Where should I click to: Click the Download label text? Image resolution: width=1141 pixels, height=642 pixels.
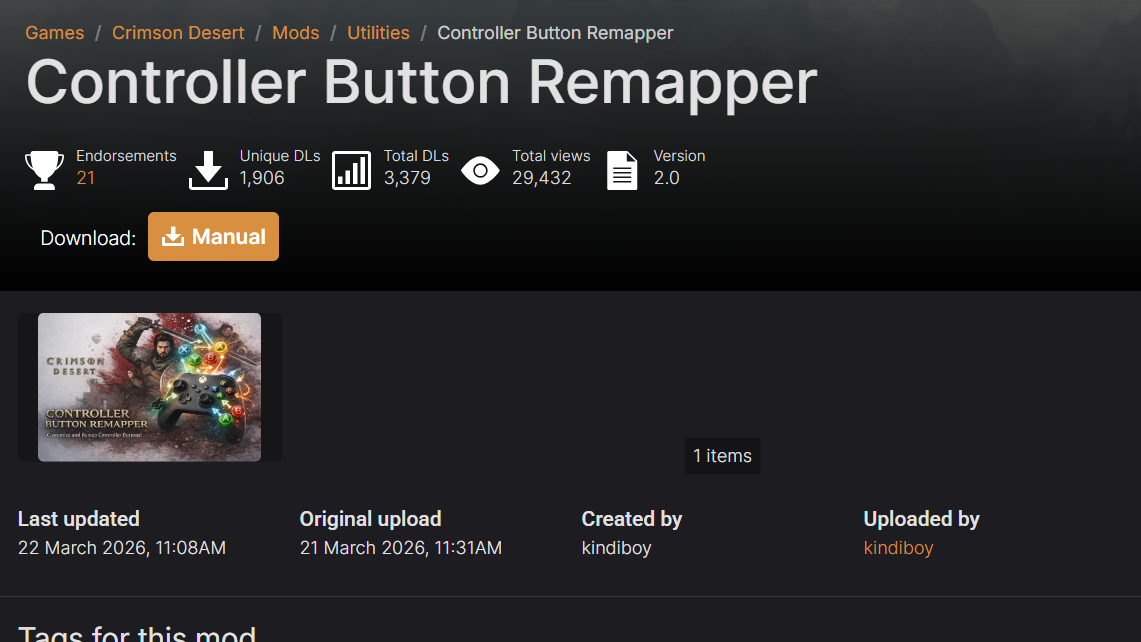click(88, 238)
